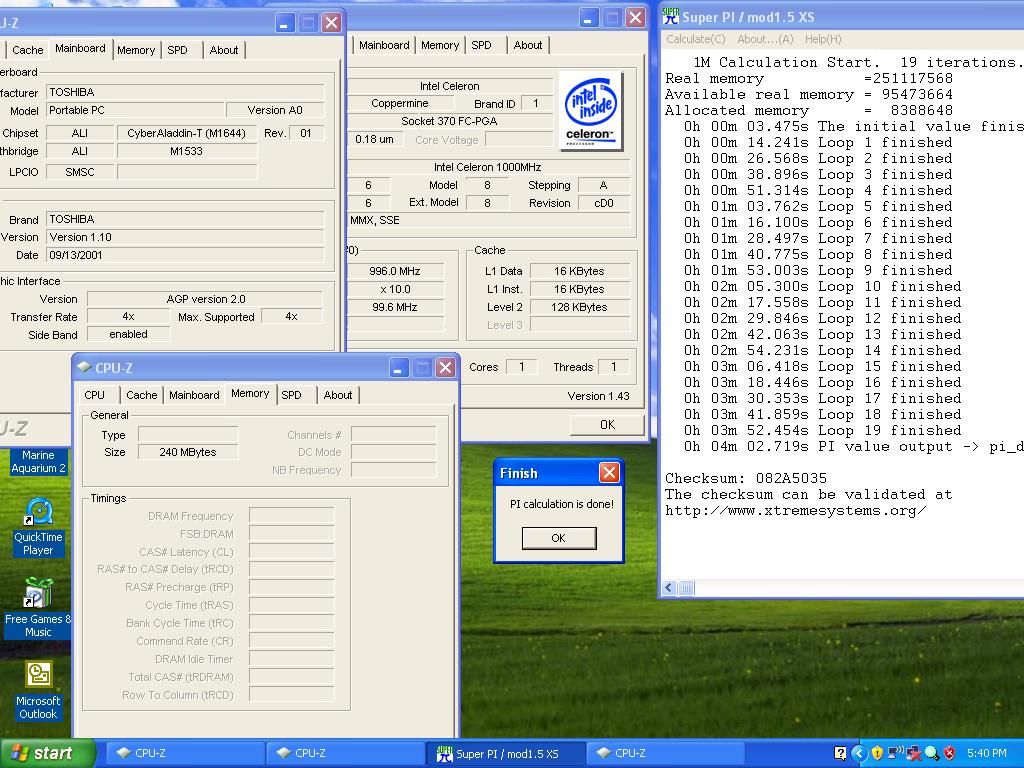Click Super PI horizontal scrollbar left arrow
Viewport: 1024px width, 768px height.
[669, 588]
